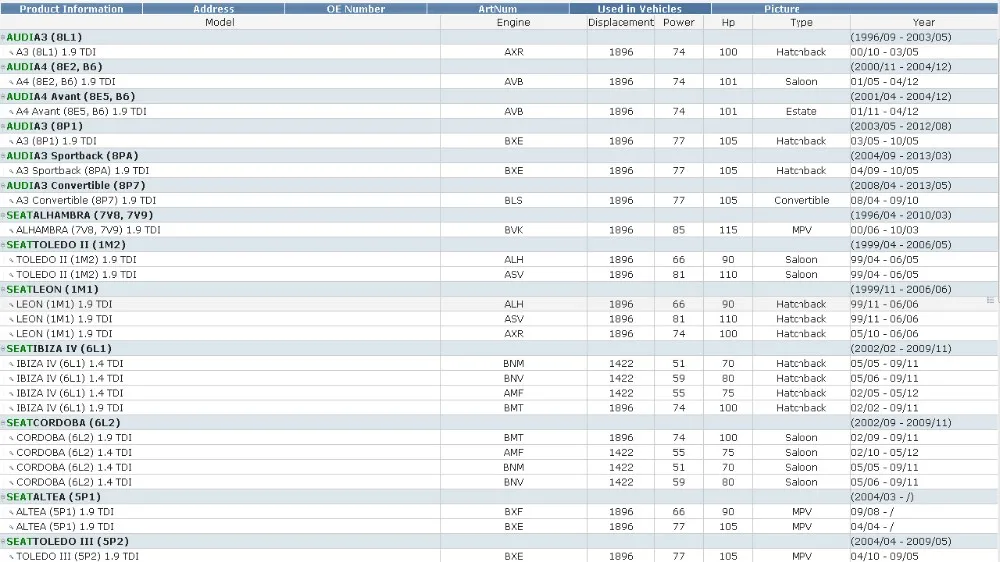This screenshot has height=562, width=1000.
Task: Open the Product Information tab
Action: coord(71,9)
